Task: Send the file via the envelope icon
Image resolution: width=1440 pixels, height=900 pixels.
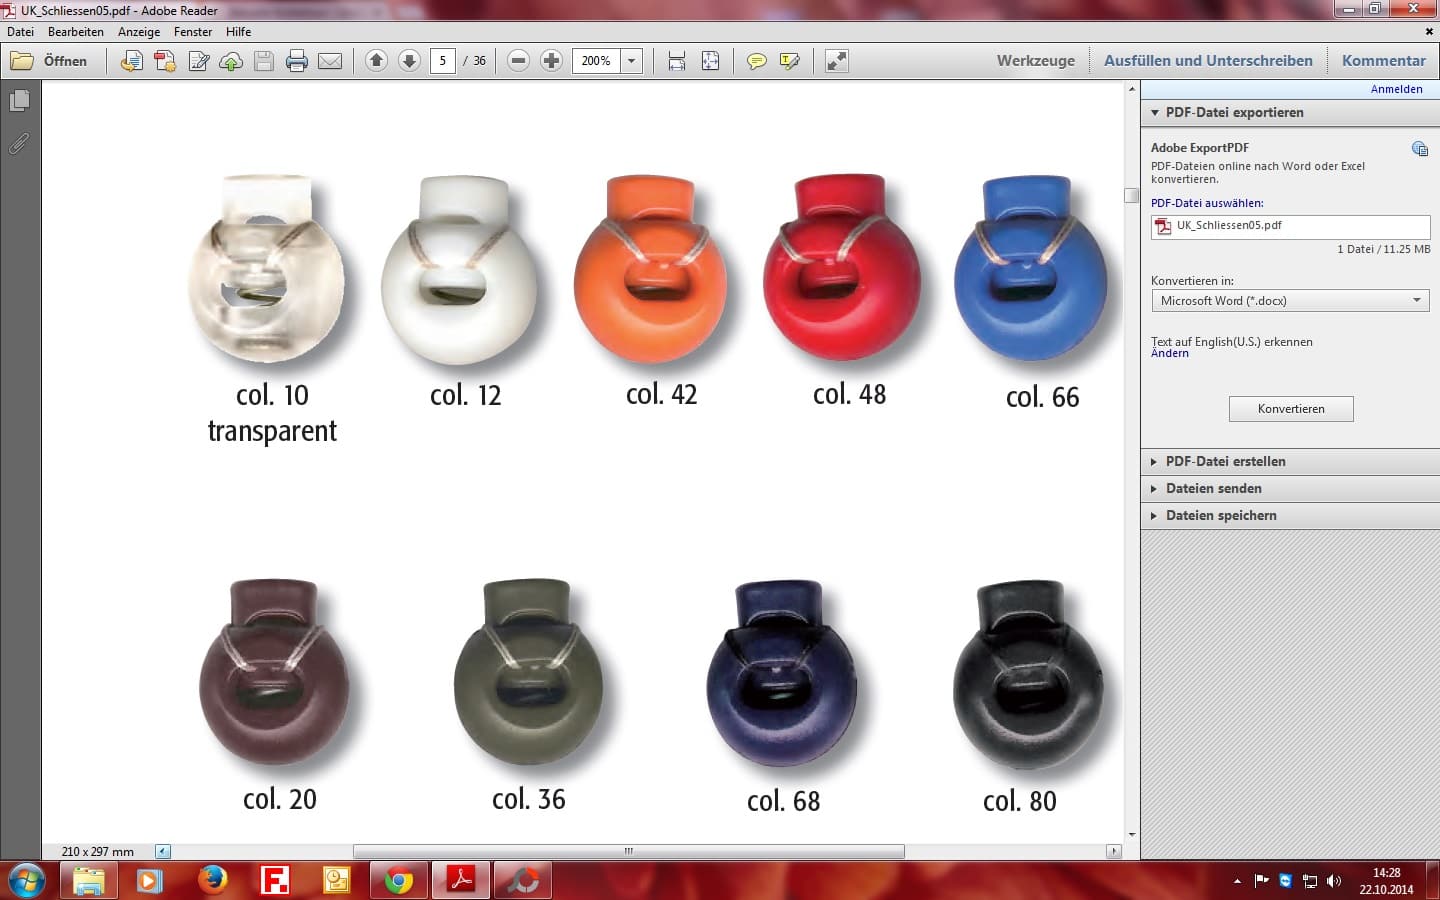Action: (x=330, y=61)
